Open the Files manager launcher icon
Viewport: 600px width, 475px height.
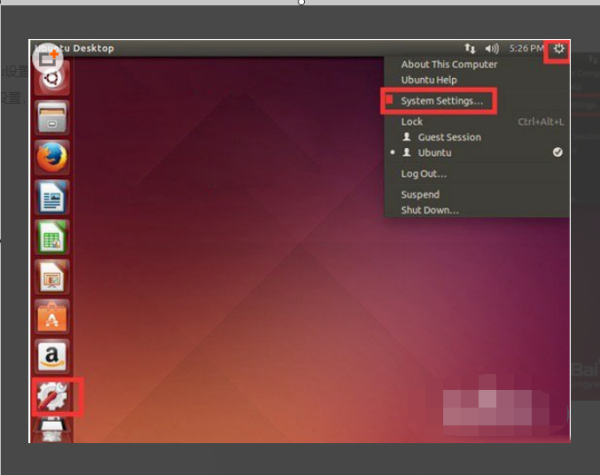(52, 118)
